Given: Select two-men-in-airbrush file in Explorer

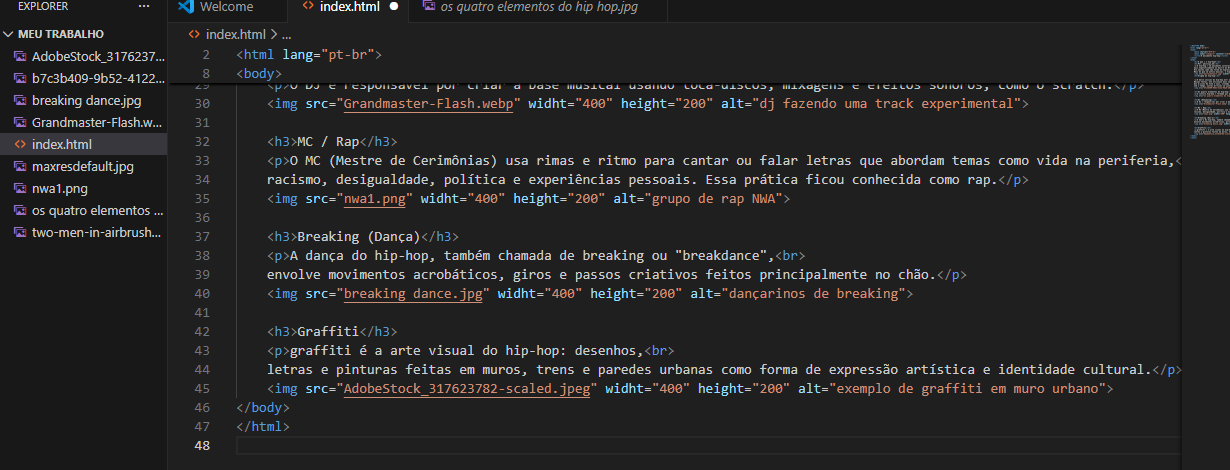Looking at the screenshot, I should (x=96, y=232).
